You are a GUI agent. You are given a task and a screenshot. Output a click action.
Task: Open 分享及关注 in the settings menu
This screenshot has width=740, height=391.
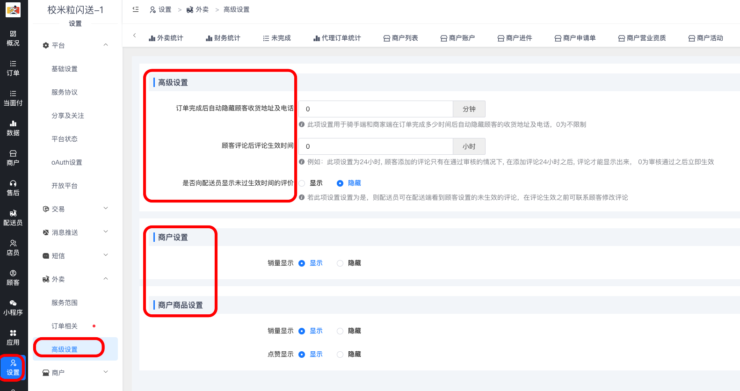(68, 116)
